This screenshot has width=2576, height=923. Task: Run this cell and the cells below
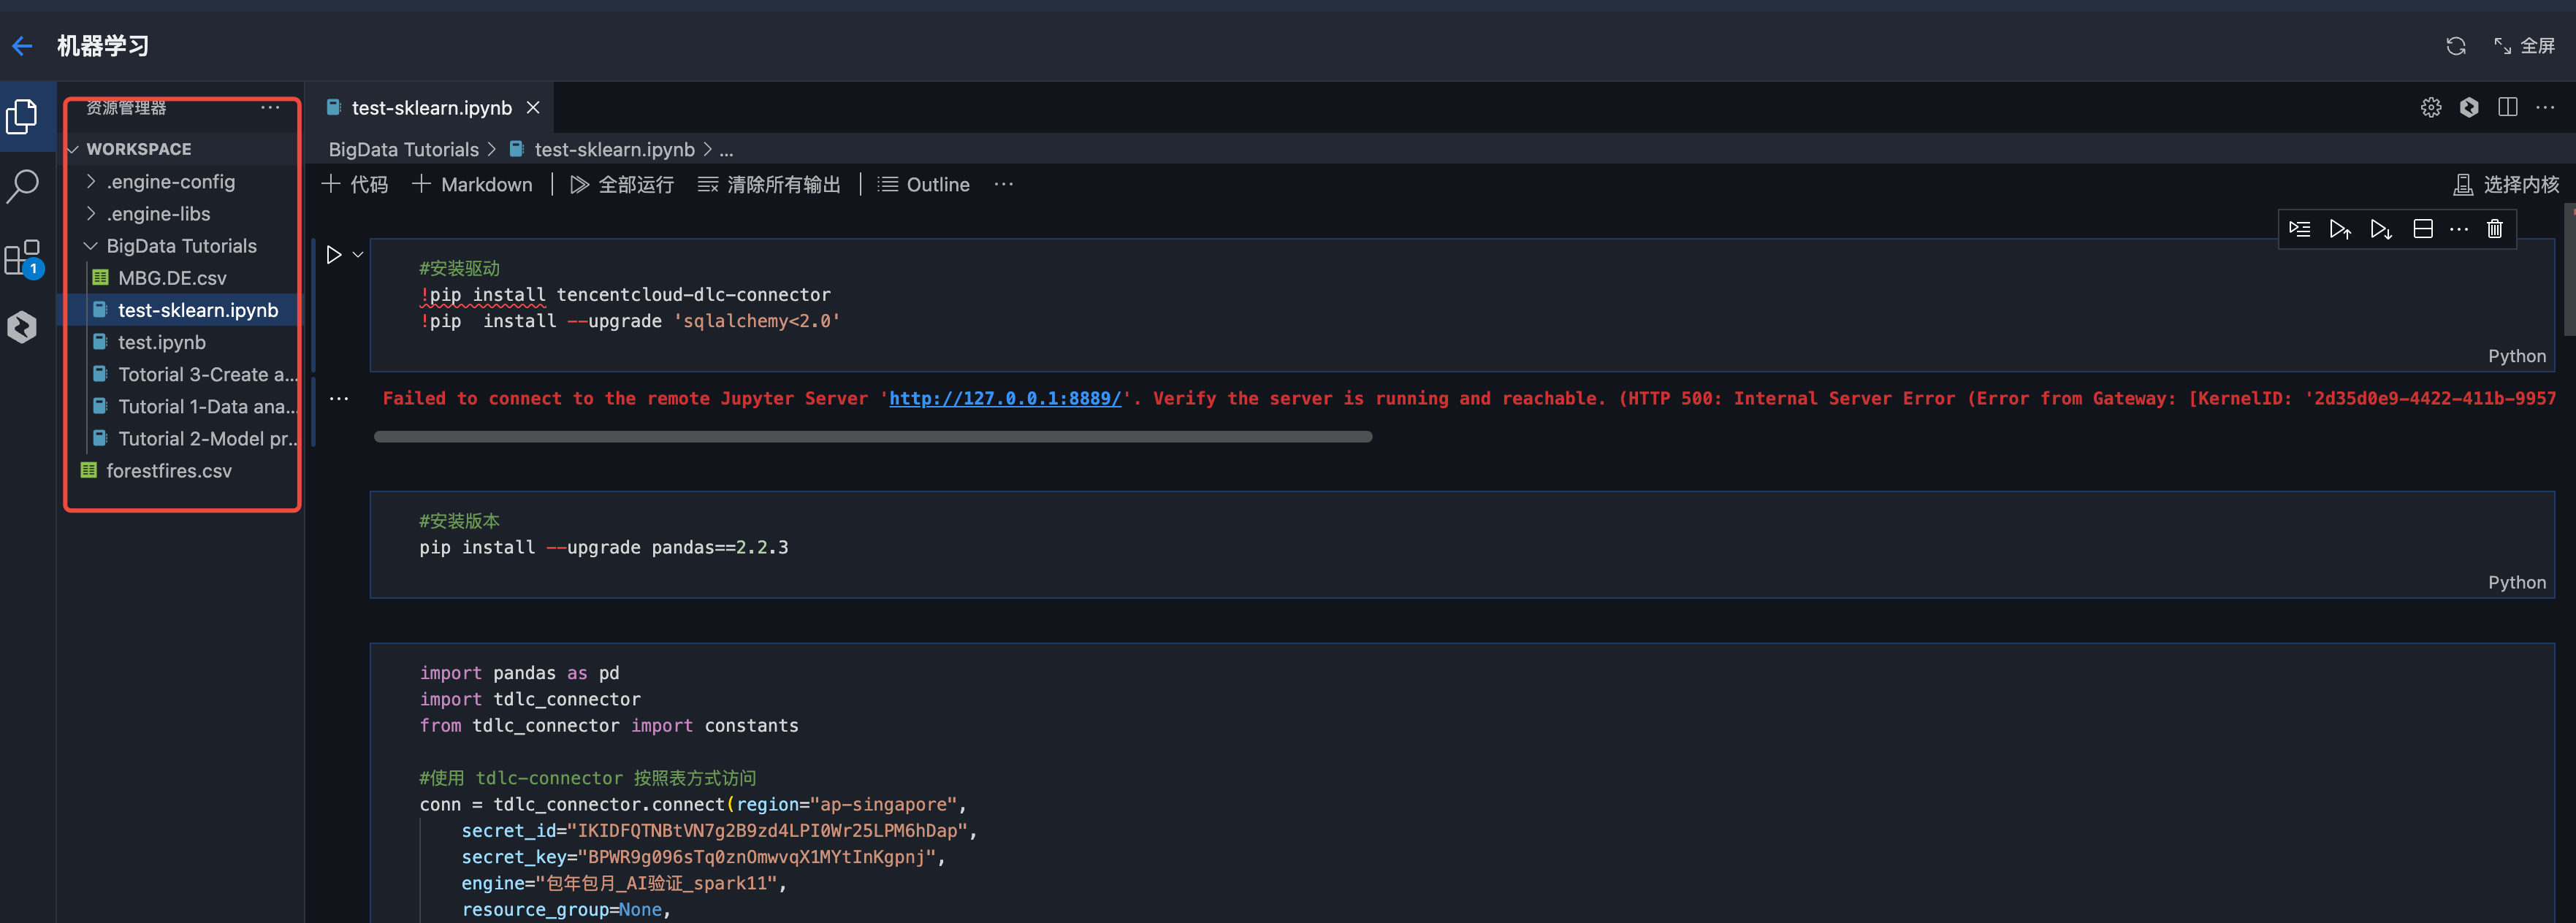[2380, 229]
